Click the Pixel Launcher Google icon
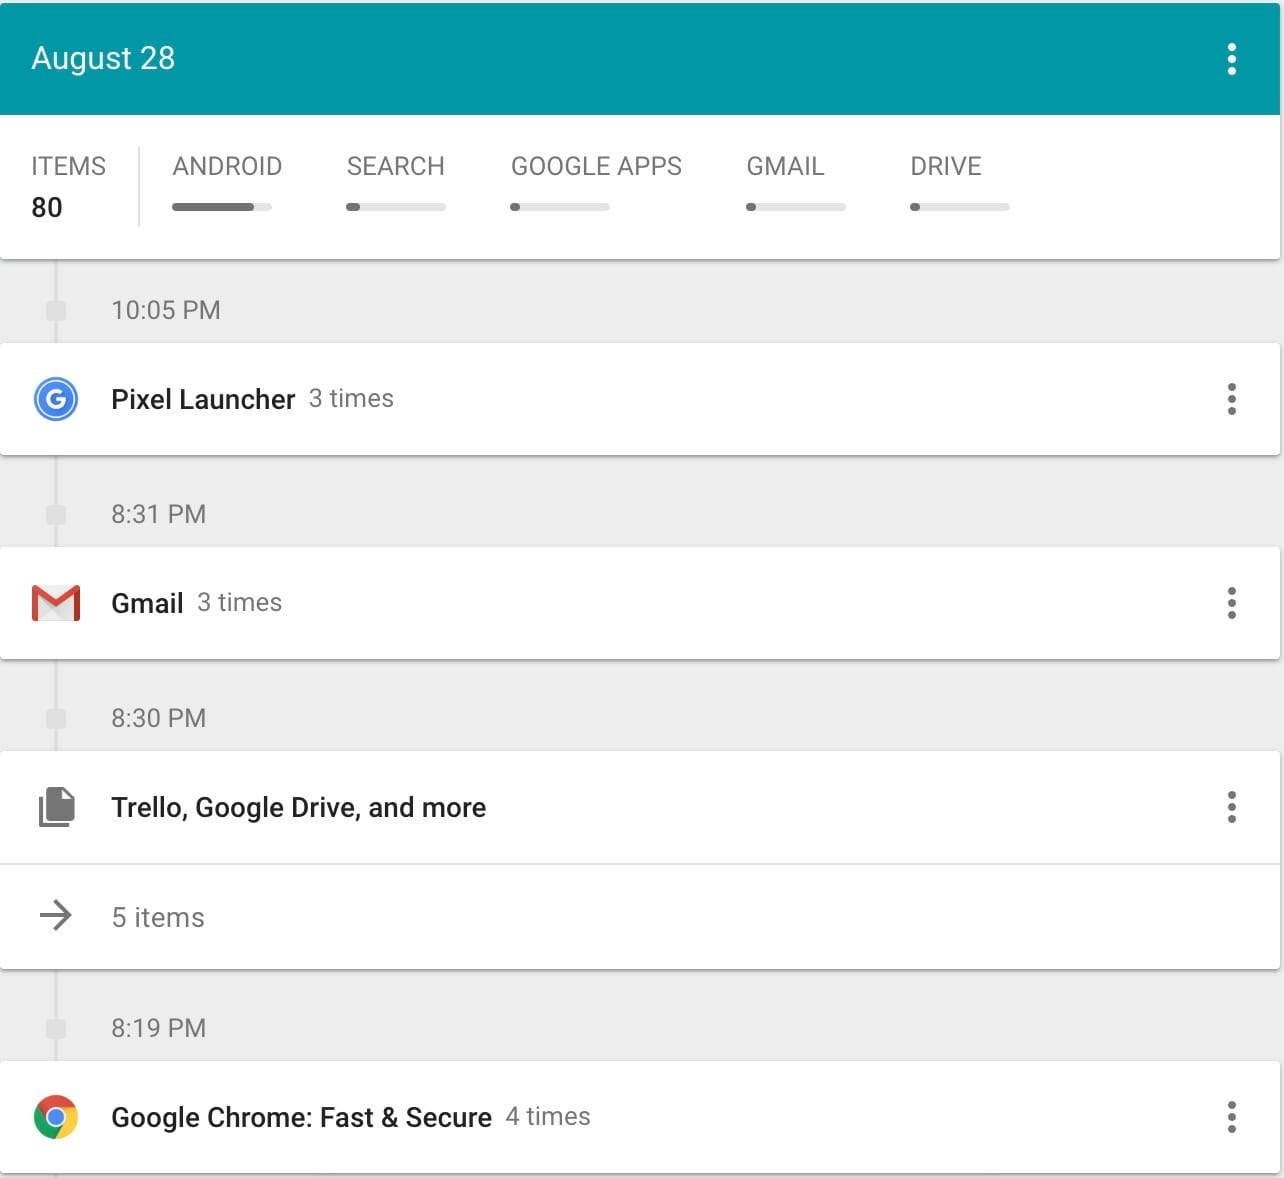Image resolution: width=1284 pixels, height=1178 pixels. tap(56, 399)
